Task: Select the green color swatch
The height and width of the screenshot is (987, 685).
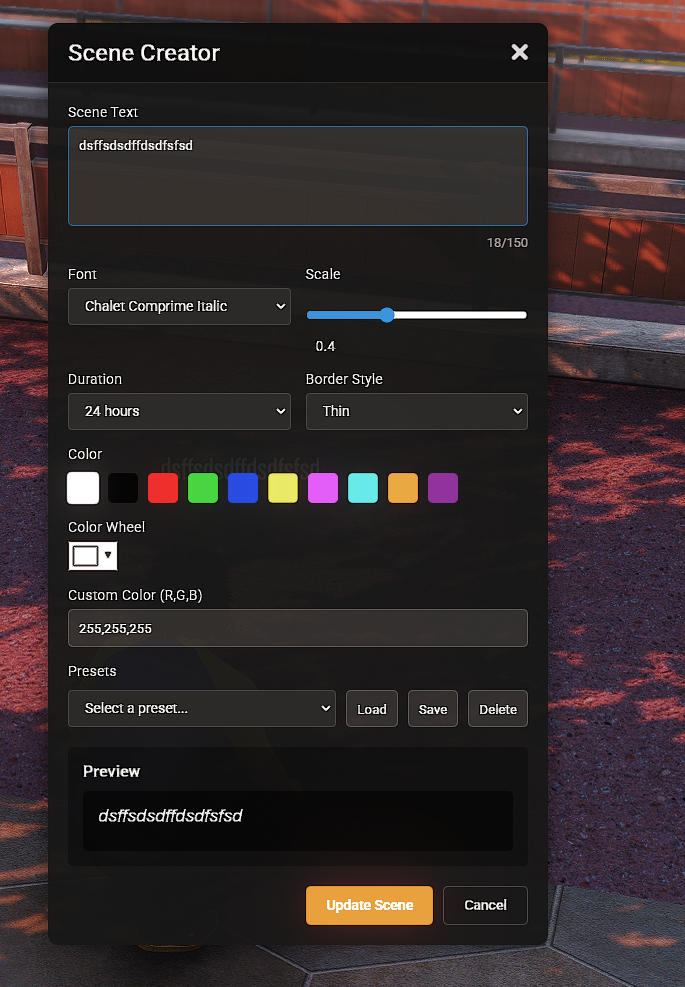Action: click(203, 488)
